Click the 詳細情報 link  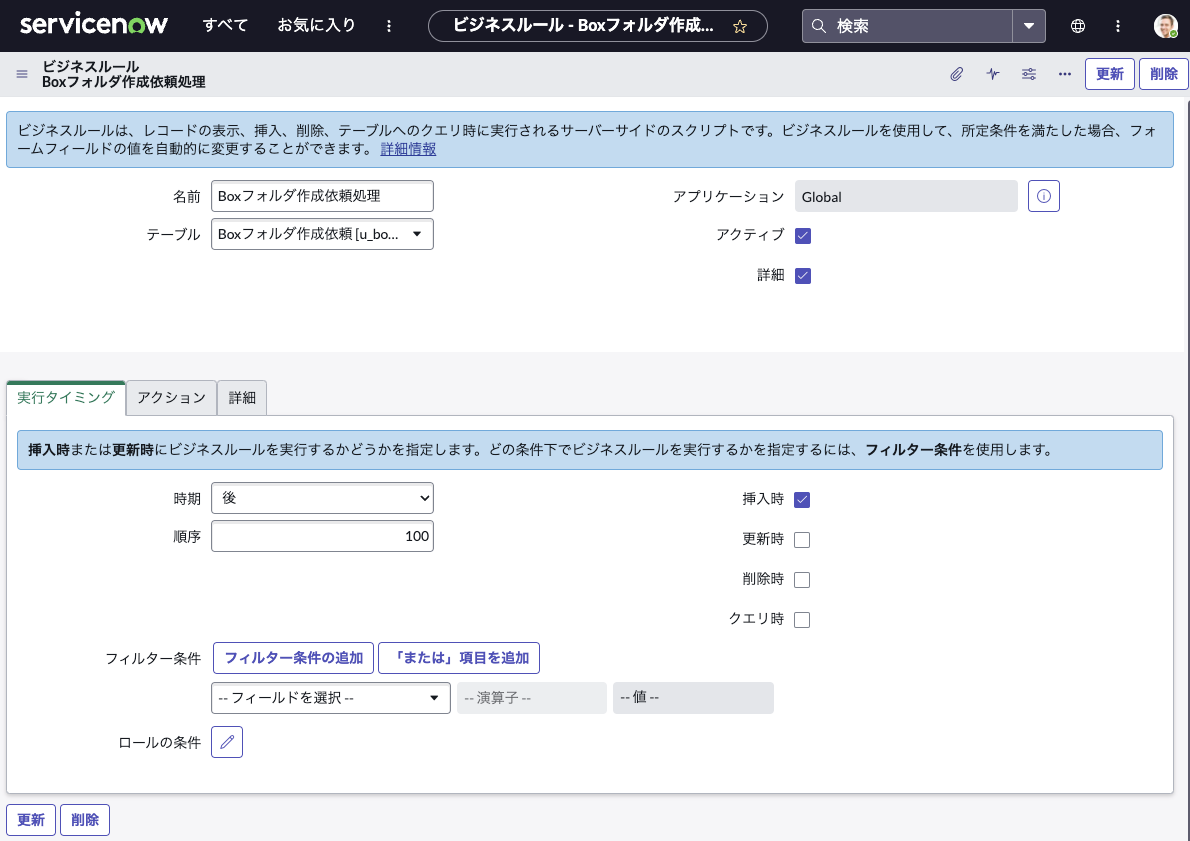[x=407, y=148]
